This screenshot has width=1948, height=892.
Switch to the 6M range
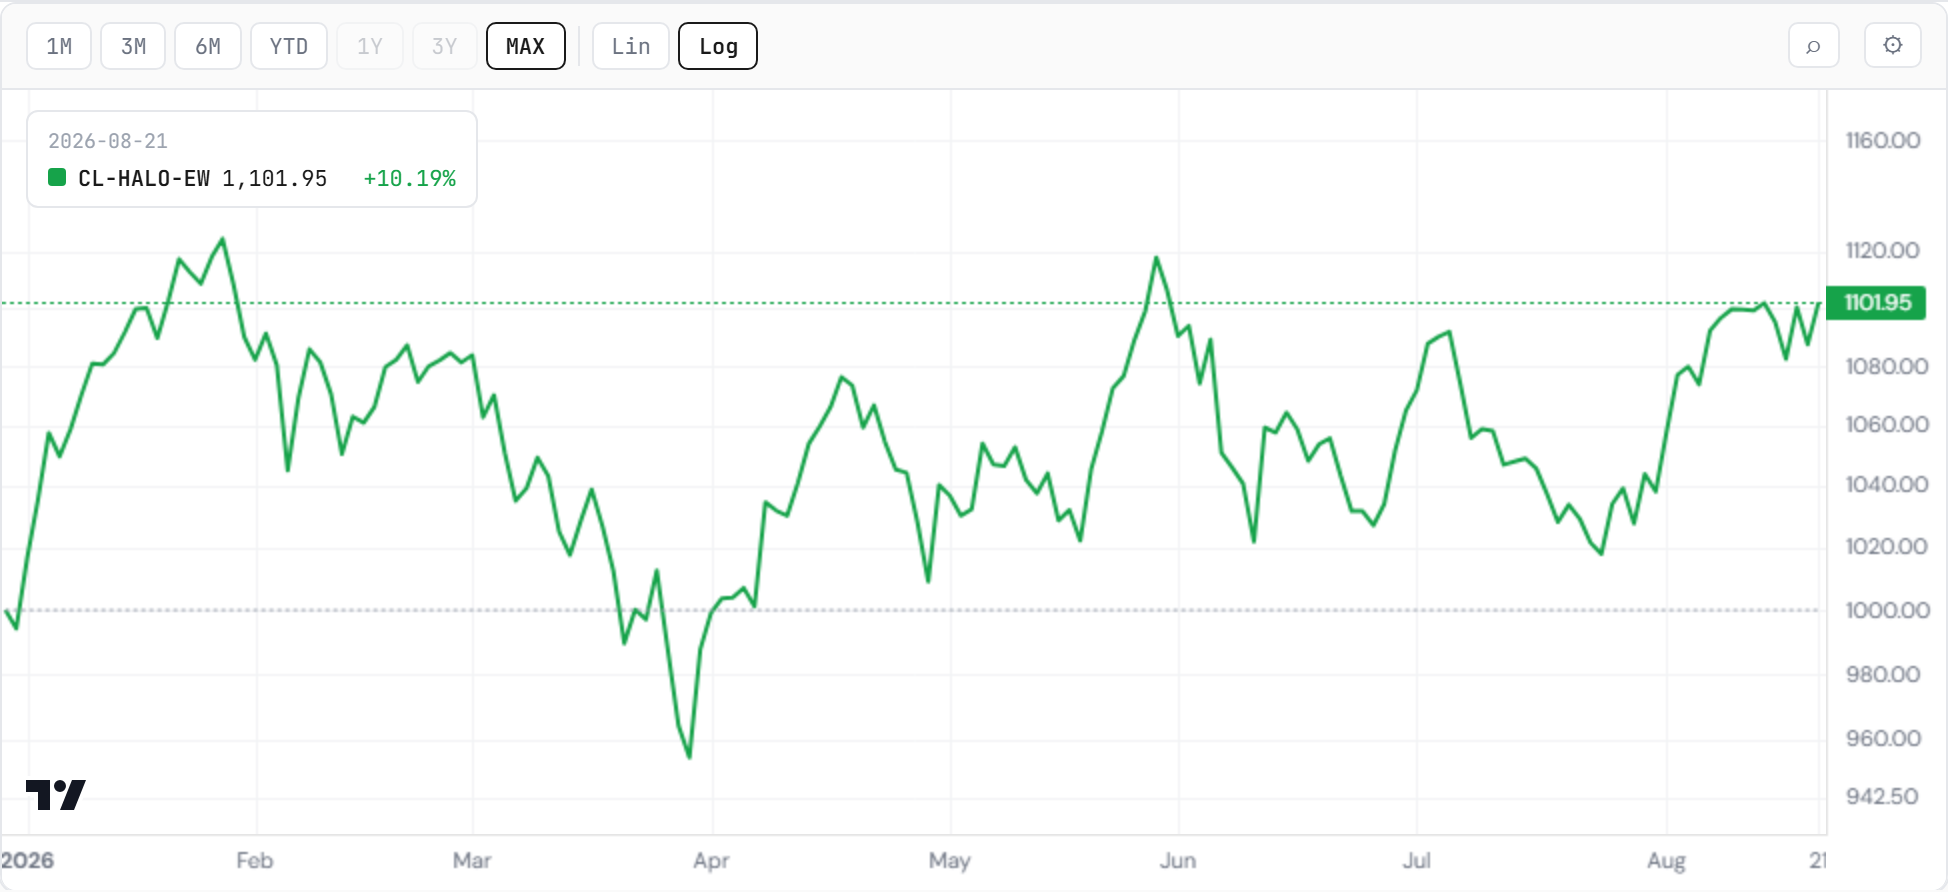[208, 46]
